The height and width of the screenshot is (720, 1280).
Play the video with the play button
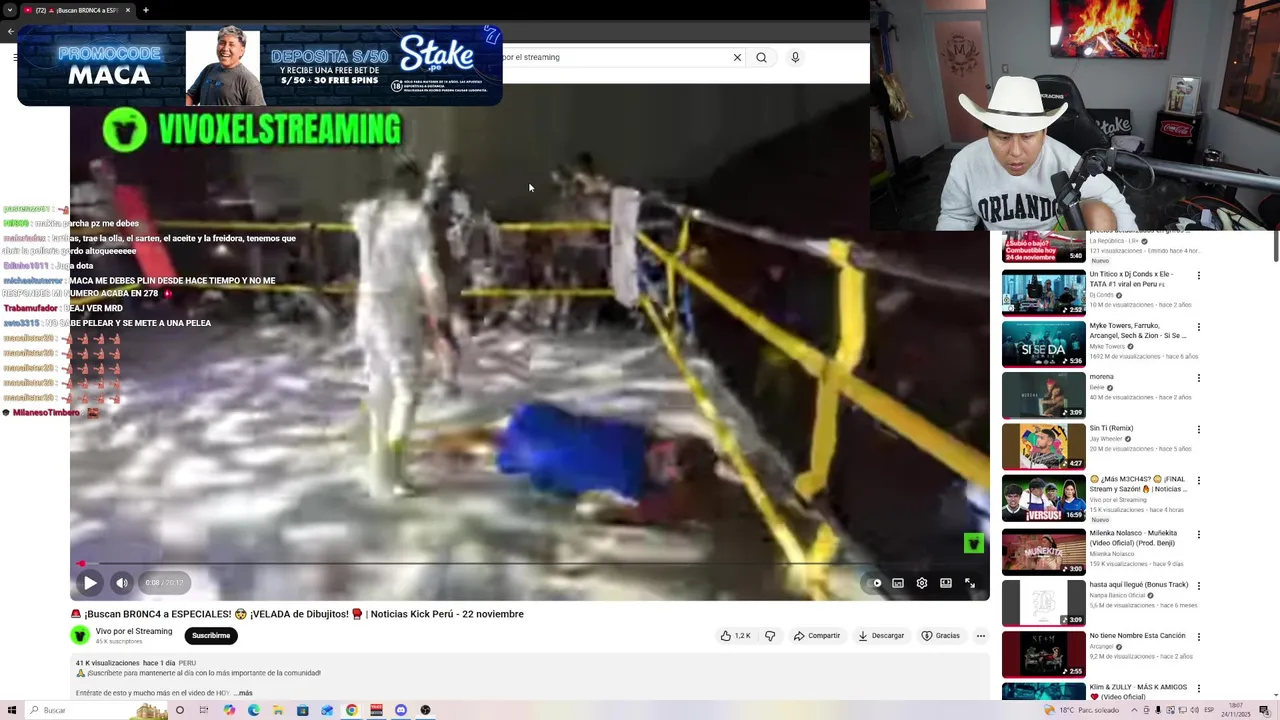pos(90,583)
